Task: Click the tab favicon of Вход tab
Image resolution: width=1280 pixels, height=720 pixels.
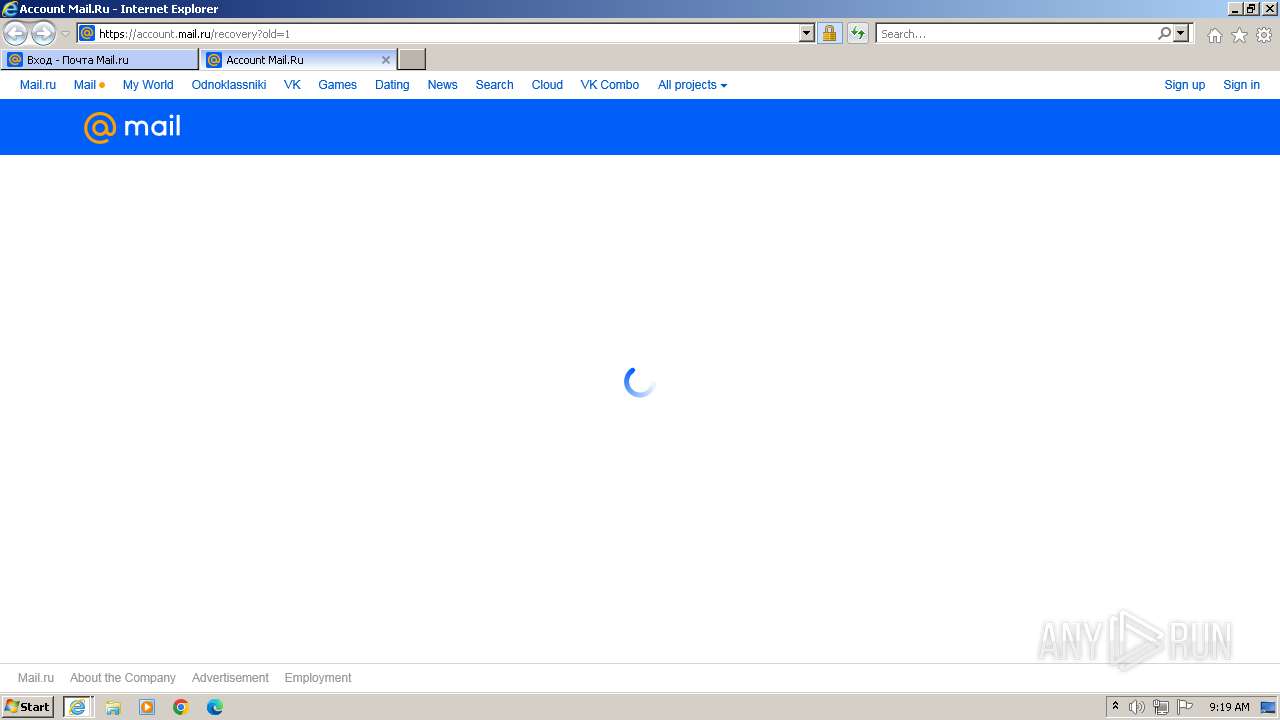Action: [x=15, y=60]
